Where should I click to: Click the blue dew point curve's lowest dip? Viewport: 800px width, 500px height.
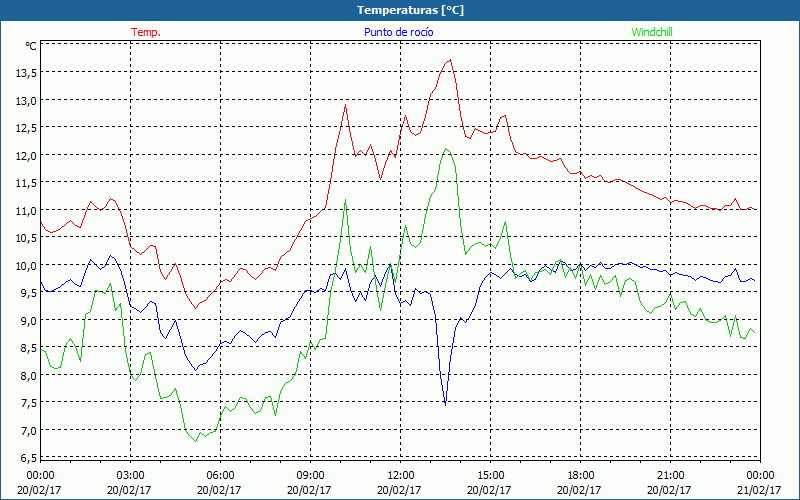pyautogui.click(x=445, y=405)
